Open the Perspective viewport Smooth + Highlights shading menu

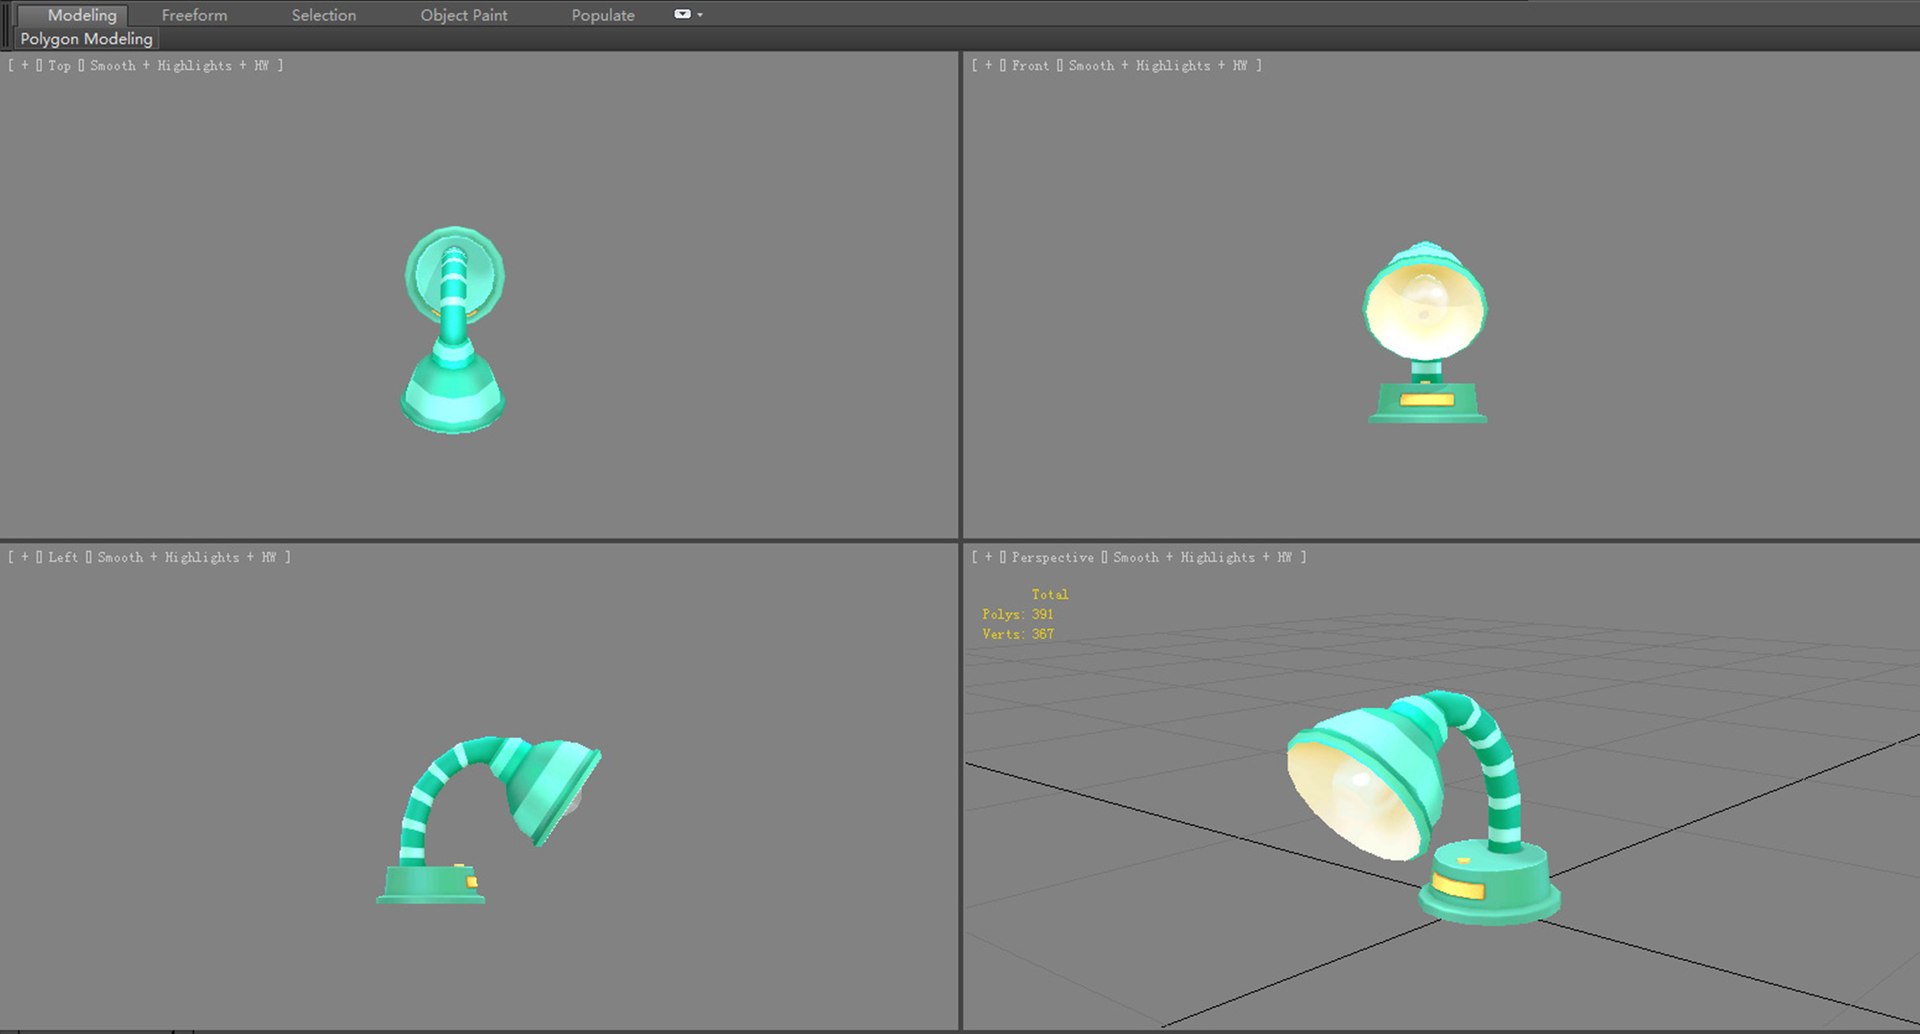(x=1203, y=557)
